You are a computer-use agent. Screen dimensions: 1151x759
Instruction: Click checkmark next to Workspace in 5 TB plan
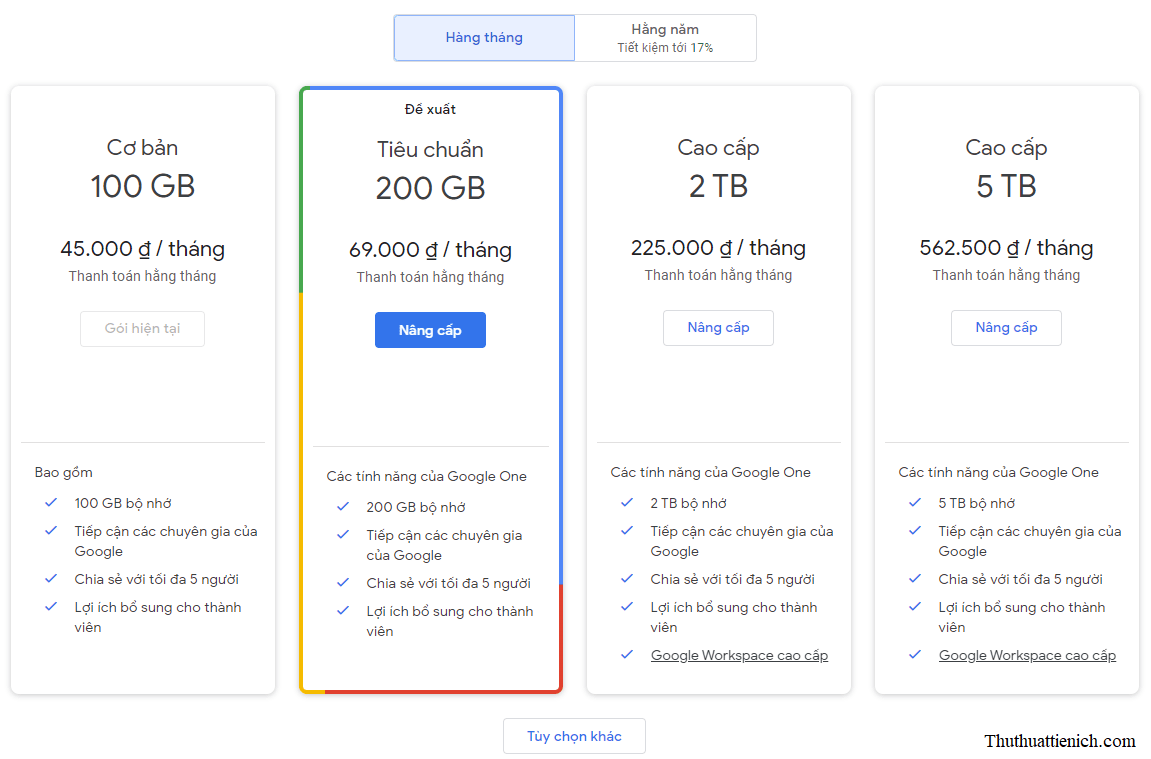tap(915, 654)
